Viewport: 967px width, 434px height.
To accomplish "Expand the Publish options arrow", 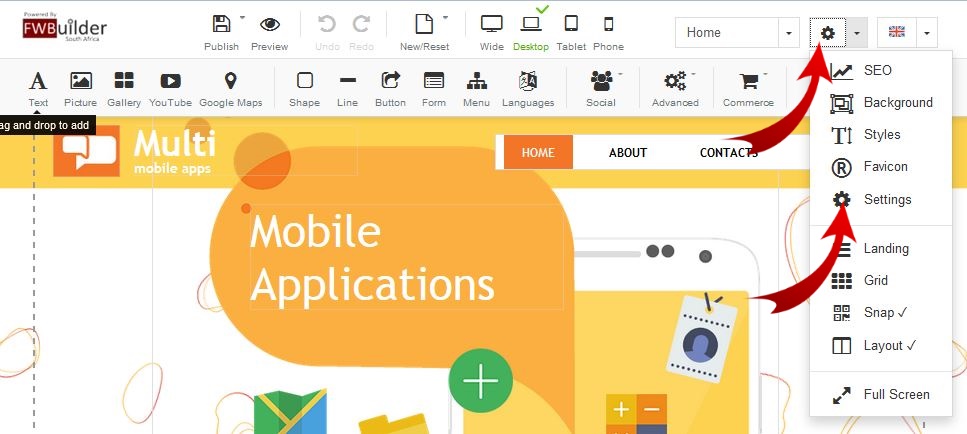I will point(242,17).
